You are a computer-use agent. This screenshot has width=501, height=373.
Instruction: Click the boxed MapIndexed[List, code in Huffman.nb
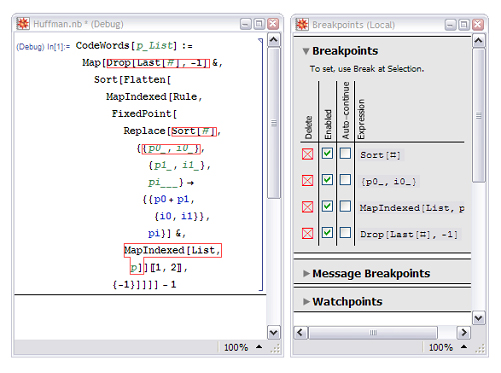pos(173,250)
